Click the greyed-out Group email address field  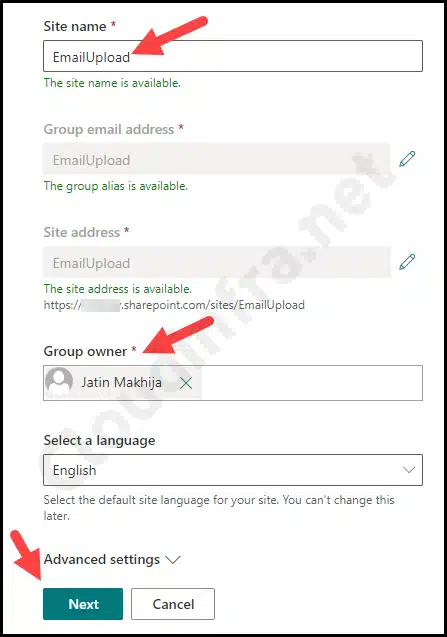[x=217, y=159]
